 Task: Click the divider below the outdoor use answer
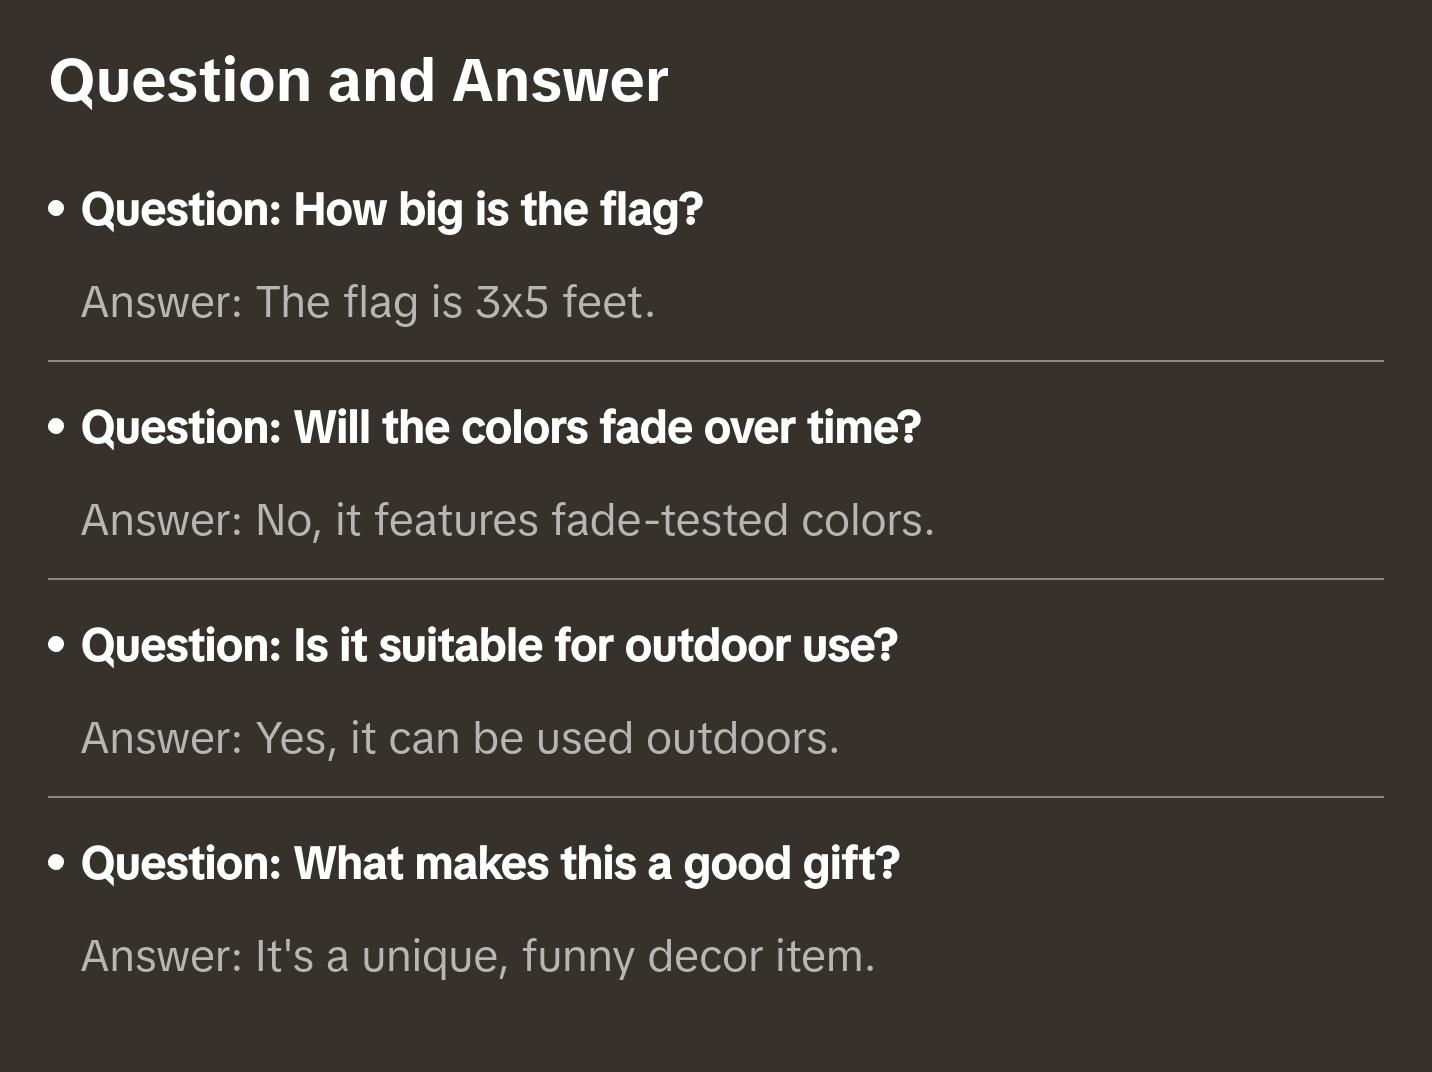tap(716, 797)
